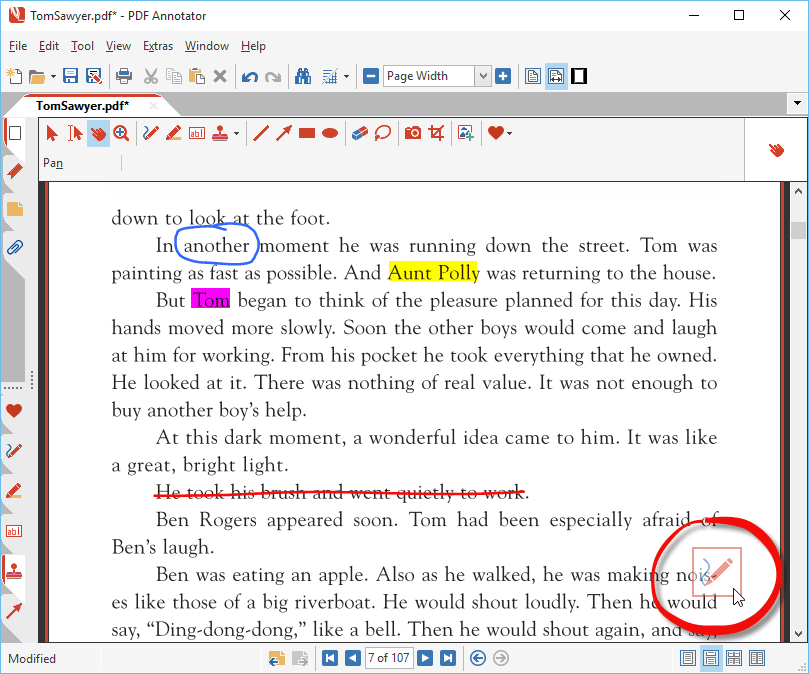Expand the toolbar dropdown next to Find
This screenshot has height=674, width=809.
tap(346, 77)
